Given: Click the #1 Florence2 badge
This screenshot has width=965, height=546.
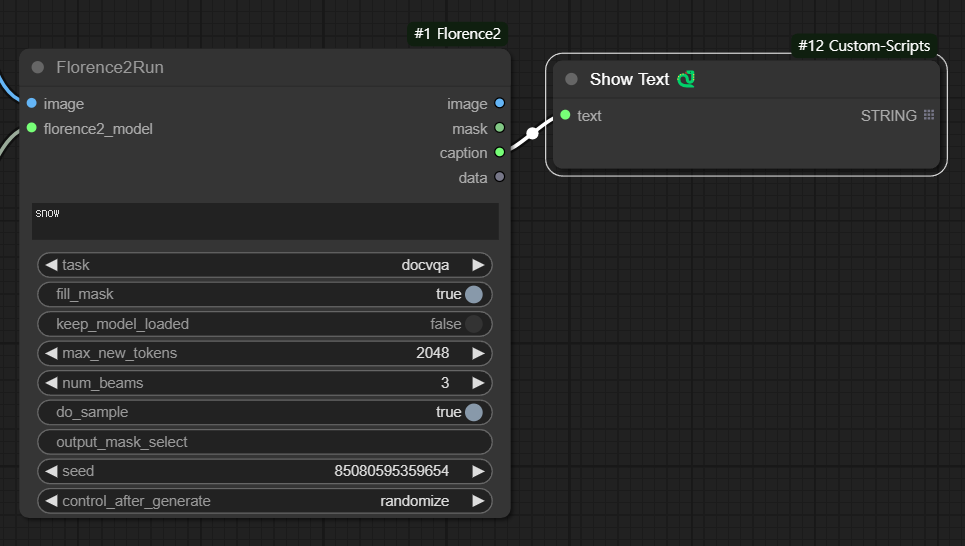Looking at the screenshot, I should click(x=457, y=34).
